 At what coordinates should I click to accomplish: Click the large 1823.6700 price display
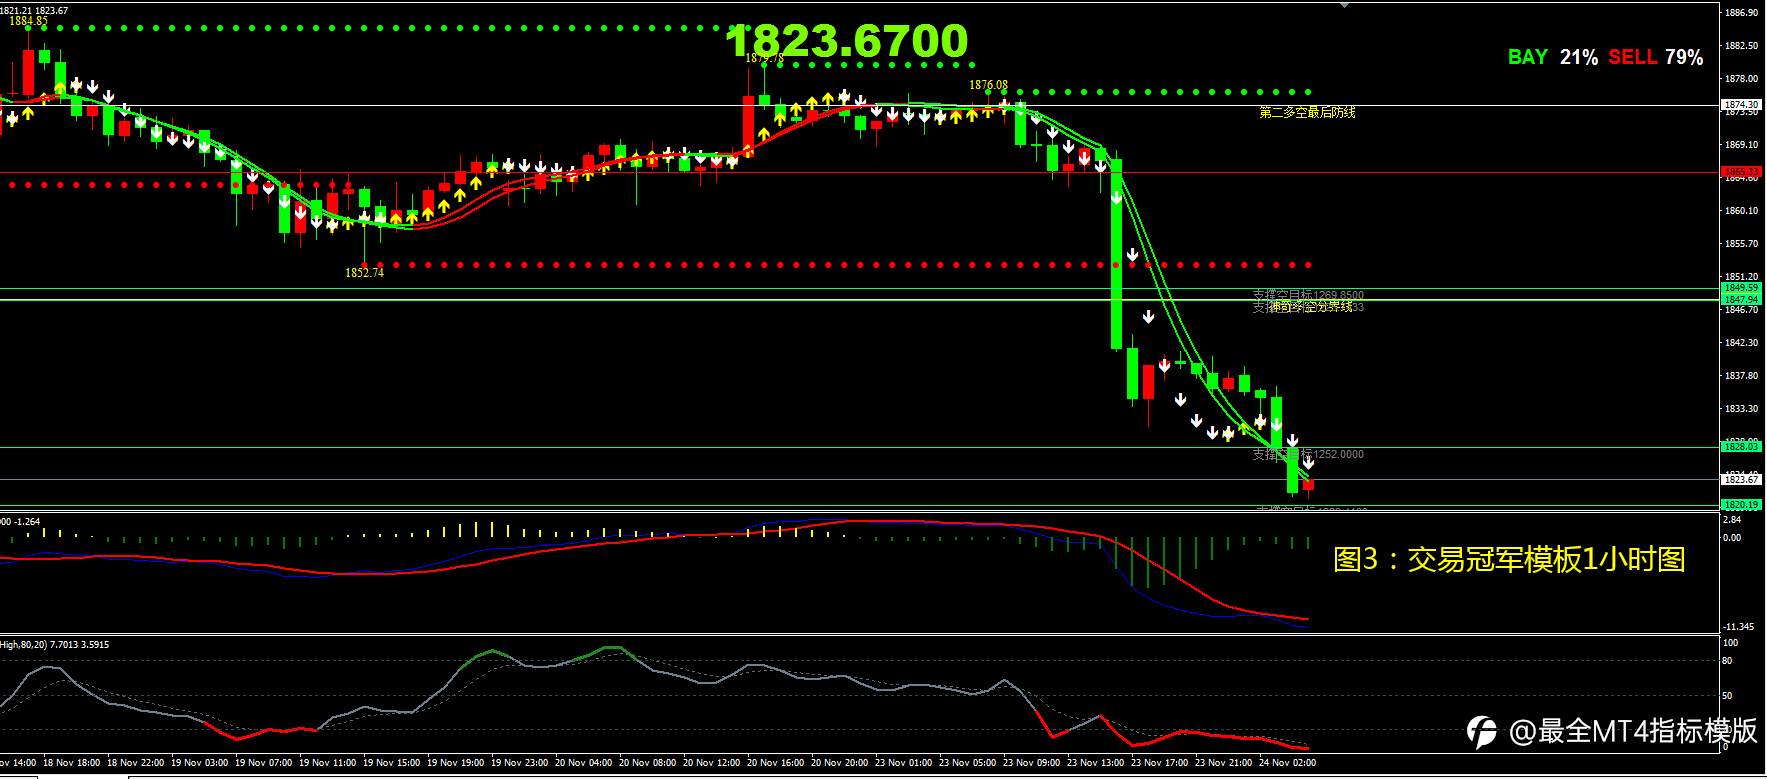pos(847,41)
